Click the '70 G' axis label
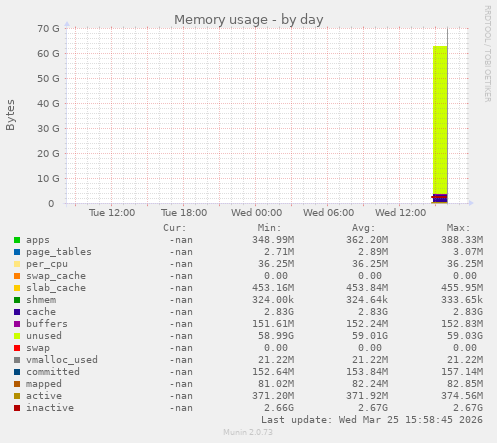Screen dimensions: 497x443 pos(48,29)
